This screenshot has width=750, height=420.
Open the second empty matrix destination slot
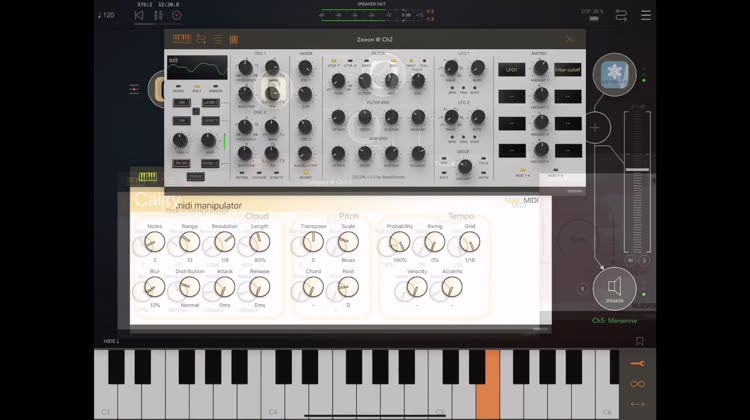point(568,97)
